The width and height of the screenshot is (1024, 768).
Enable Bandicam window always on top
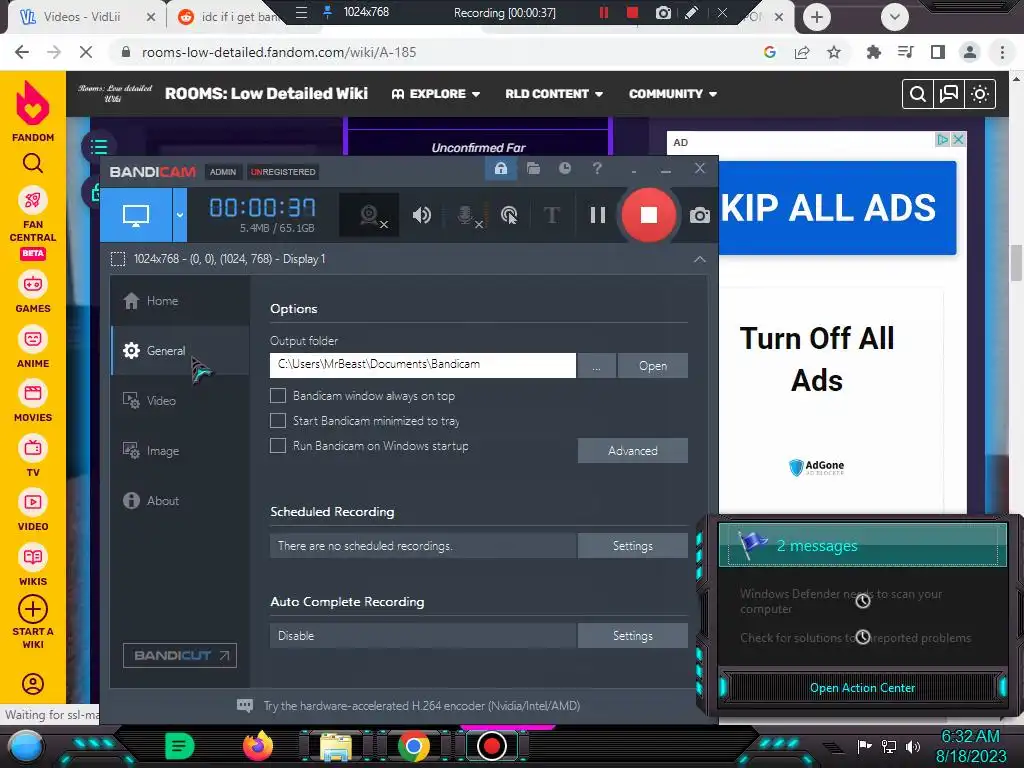pos(278,396)
